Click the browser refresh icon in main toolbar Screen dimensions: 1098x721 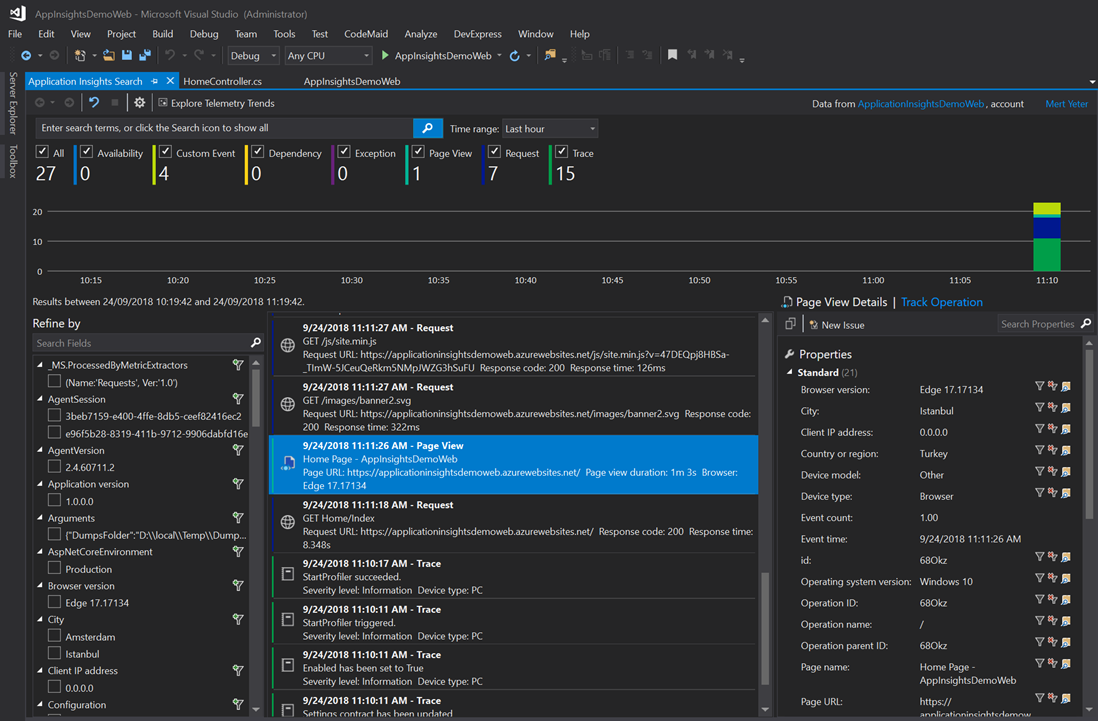(x=515, y=55)
